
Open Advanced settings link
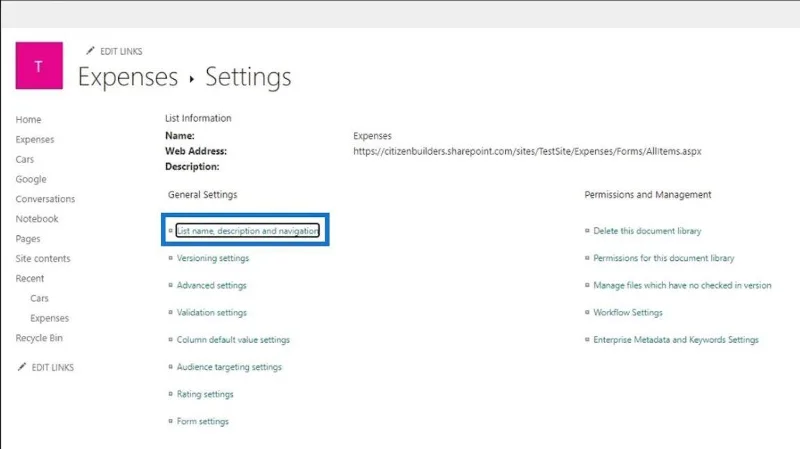211,285
